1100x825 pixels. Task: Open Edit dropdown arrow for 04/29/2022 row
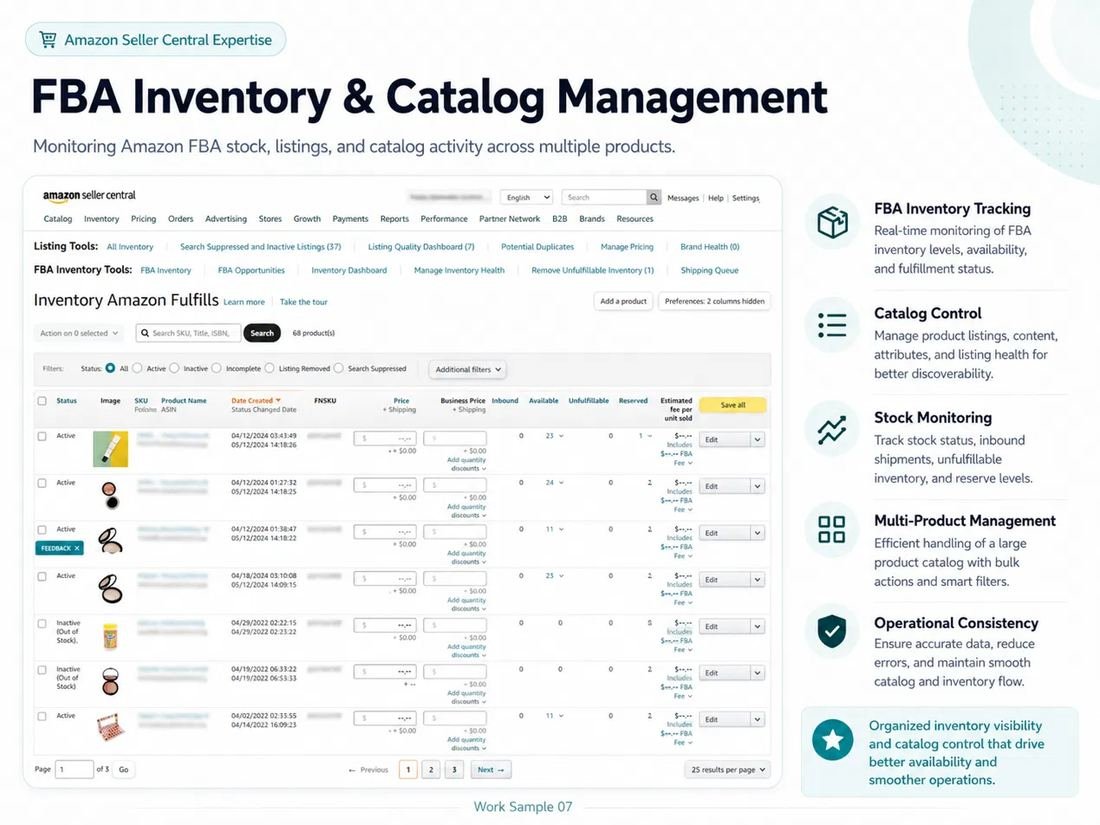(757, 626)
